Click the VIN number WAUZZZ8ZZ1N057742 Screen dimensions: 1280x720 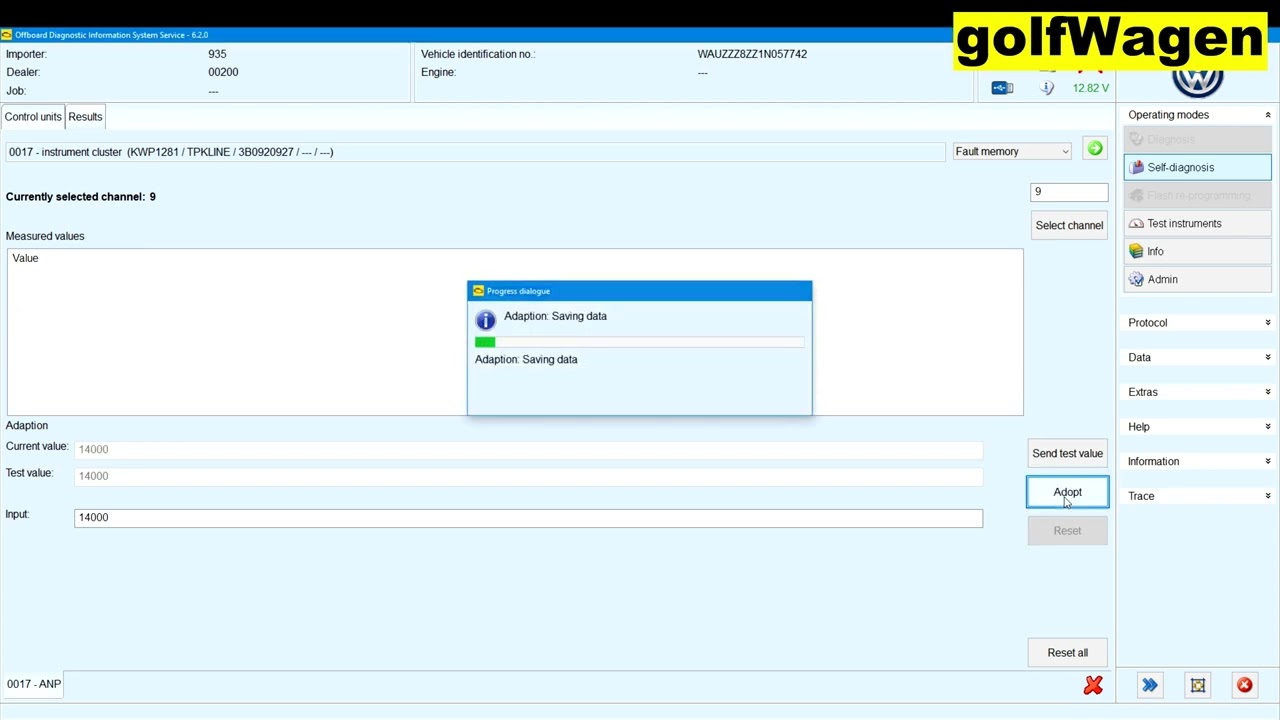click(752, 54)
